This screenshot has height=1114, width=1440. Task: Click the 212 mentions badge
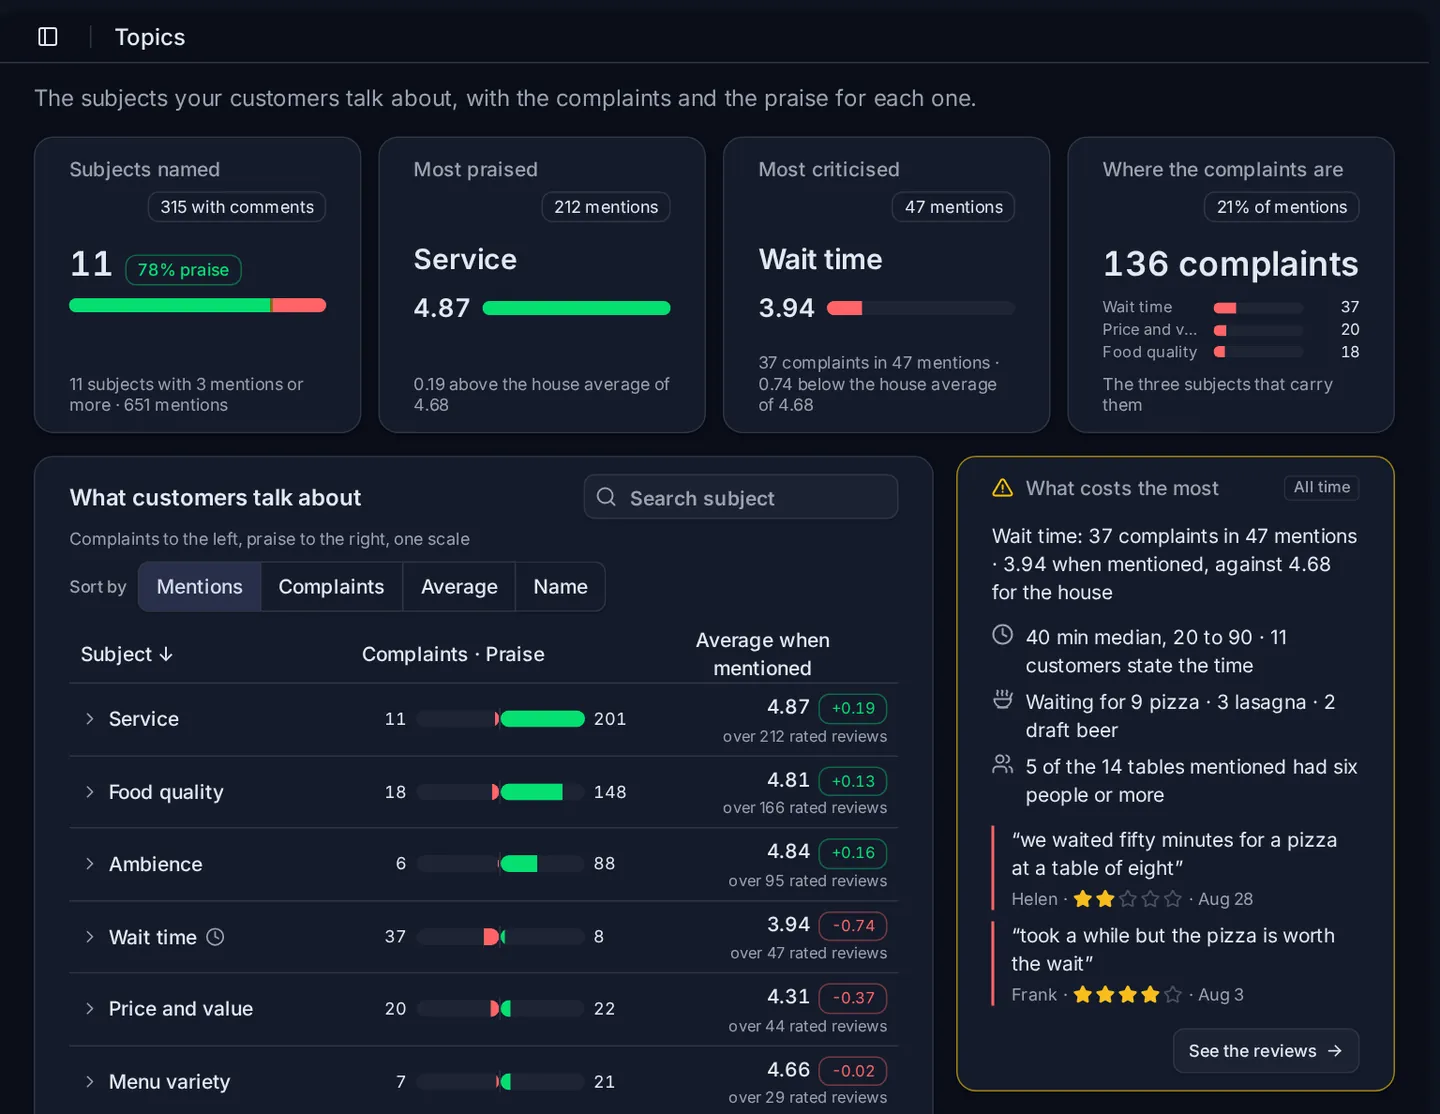click(x=606, y=207)
